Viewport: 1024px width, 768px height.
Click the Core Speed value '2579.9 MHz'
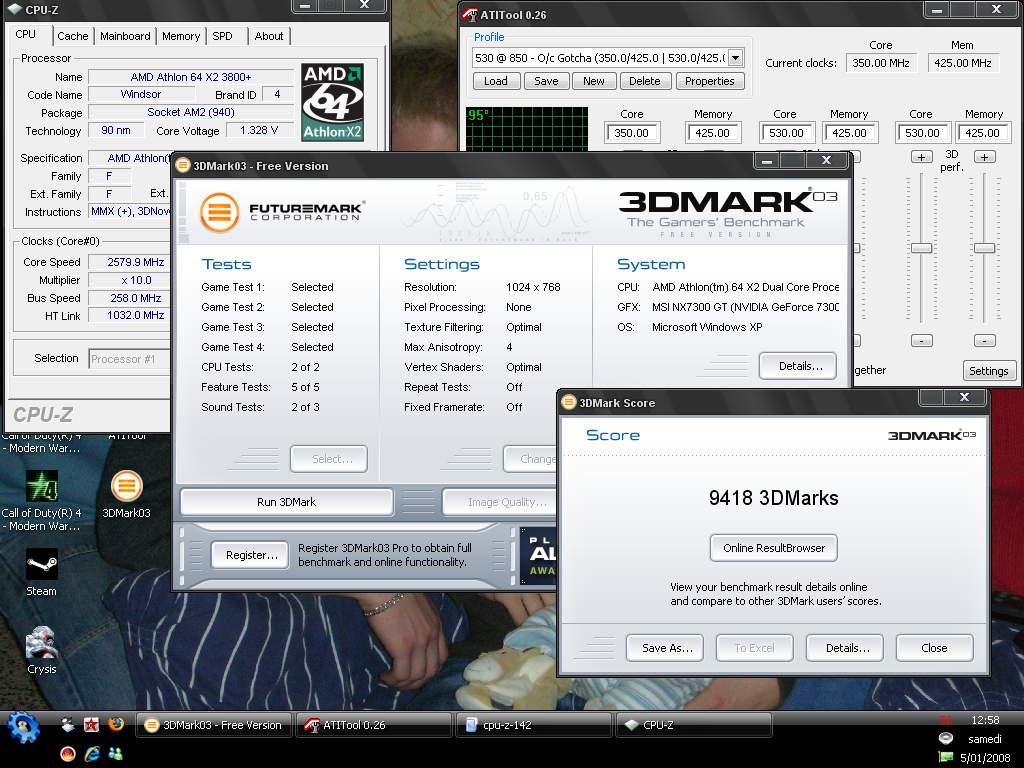tap(136, 262)
